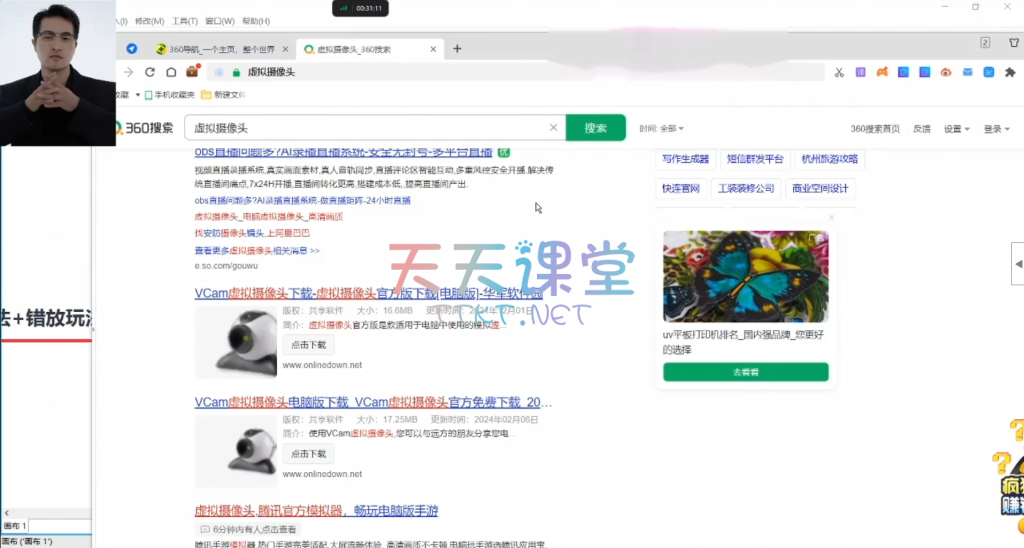Click the green 去看看 button
1024x548 pixels.
[745, 372]
